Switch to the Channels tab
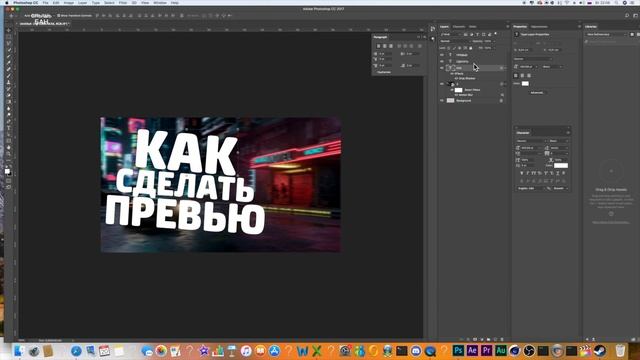The image size is (640, 360). click(x=459, y=27)
